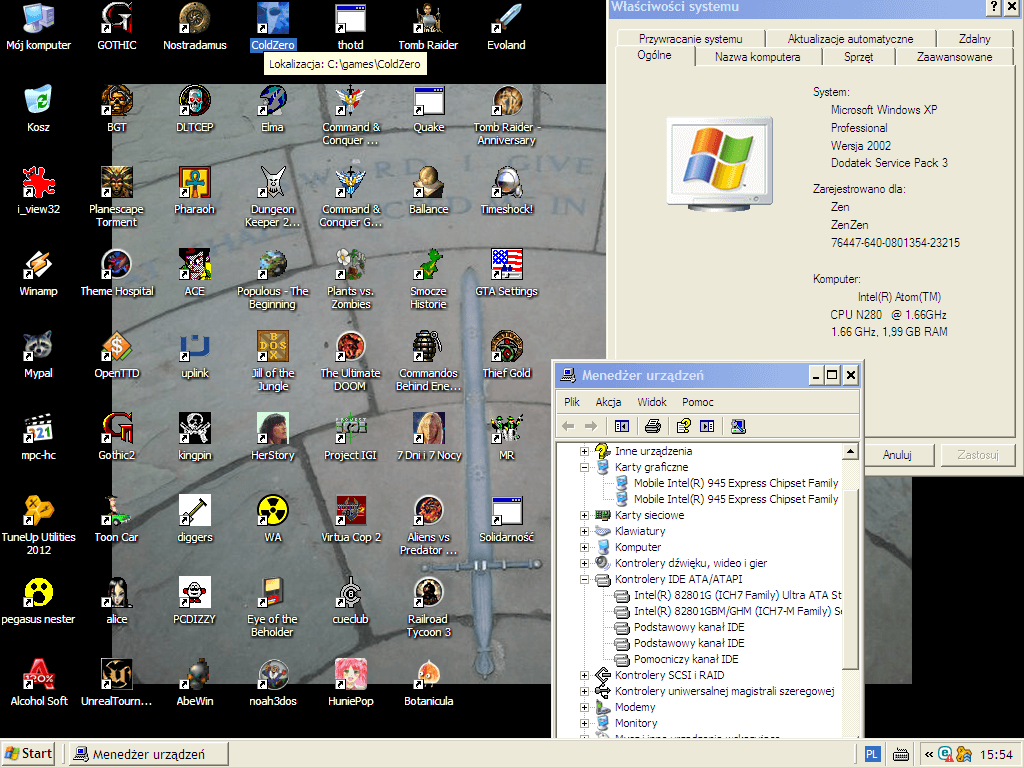The height and width of the screenshot is (768, 1024).
Task: Click the Mój komputer desktop icon
Action: [x=39, y=26]
